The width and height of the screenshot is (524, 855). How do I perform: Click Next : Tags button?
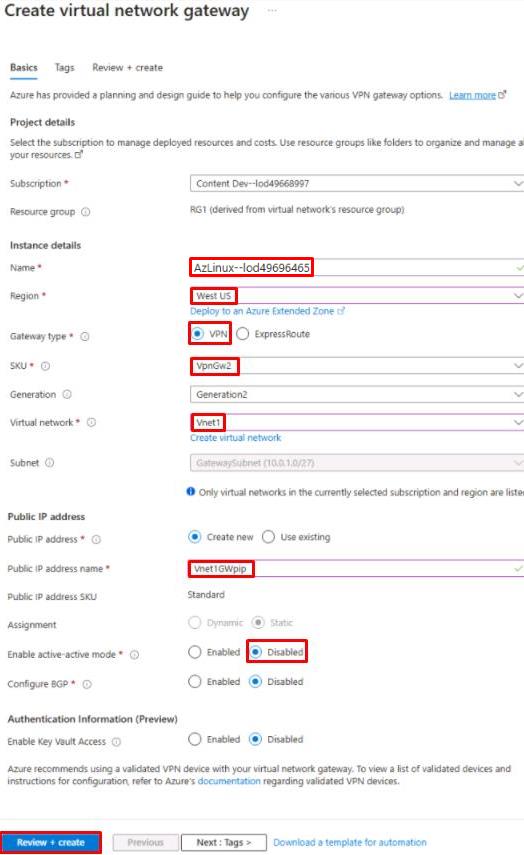point(224,842)
